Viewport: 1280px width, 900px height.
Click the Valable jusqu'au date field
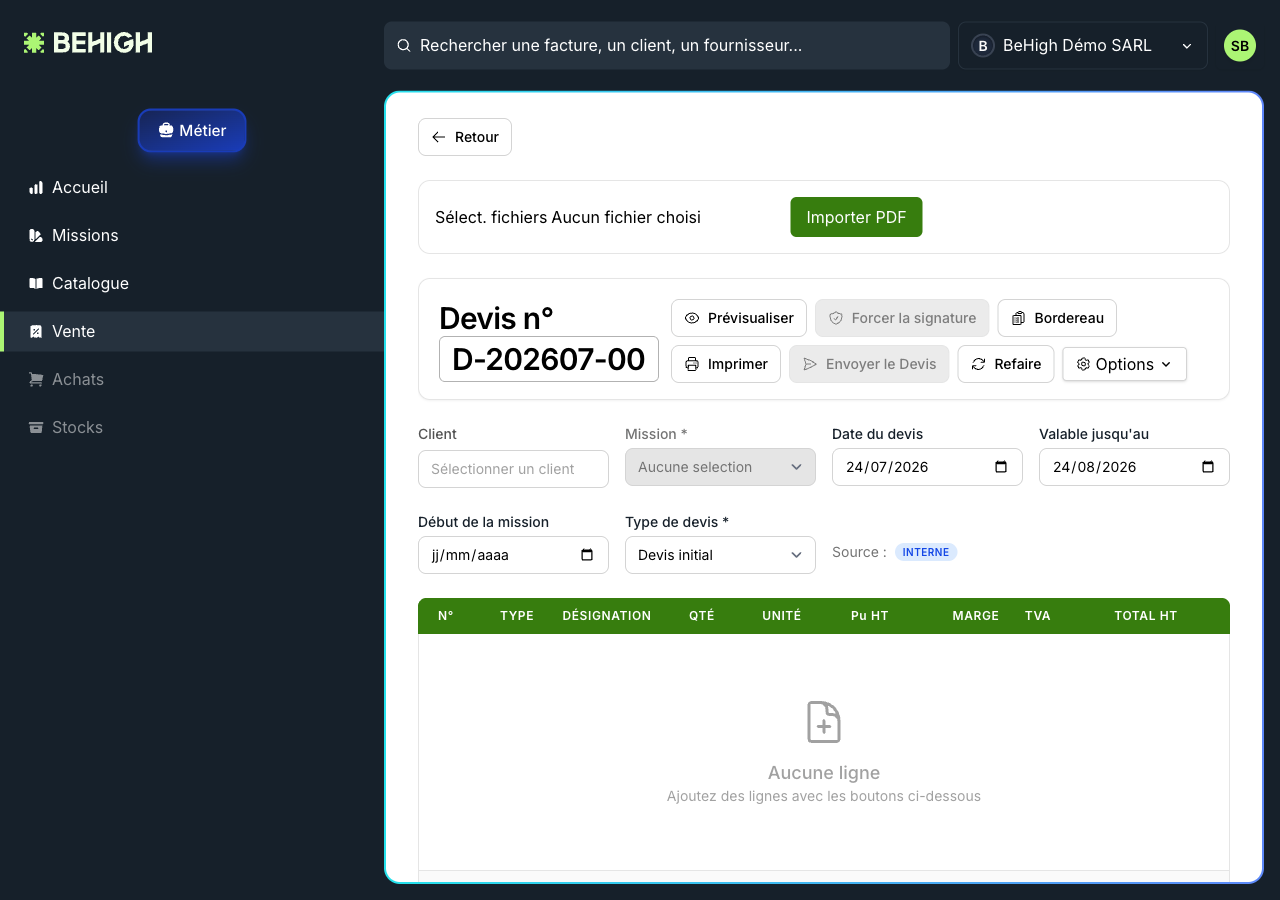pos(1134,467)
